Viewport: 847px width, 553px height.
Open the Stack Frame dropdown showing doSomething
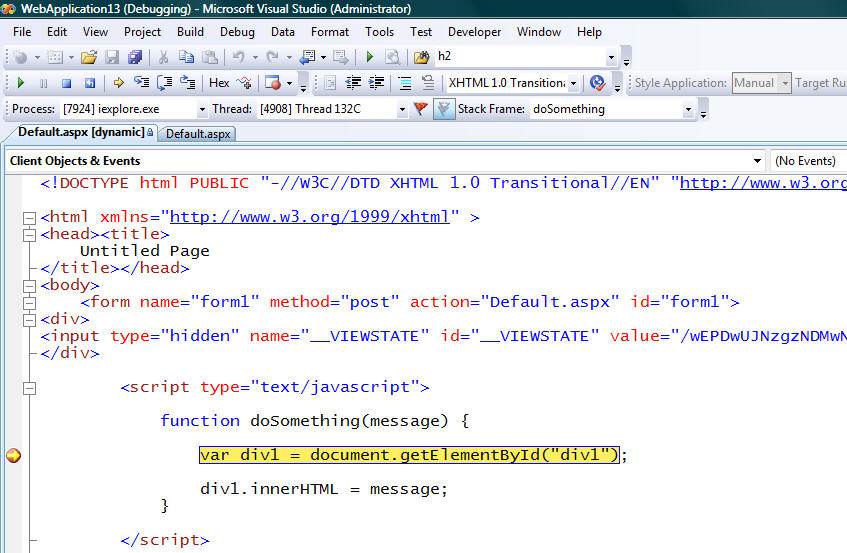click(x=688, y=109)
